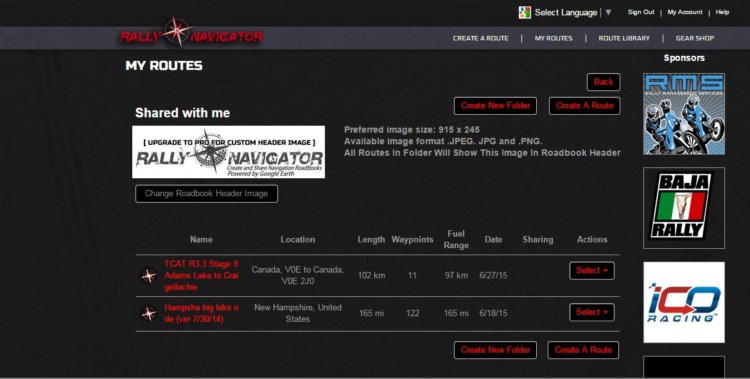Click the 'Sponsors' heading
750x379 pixels.
click(x=684, y=58)
